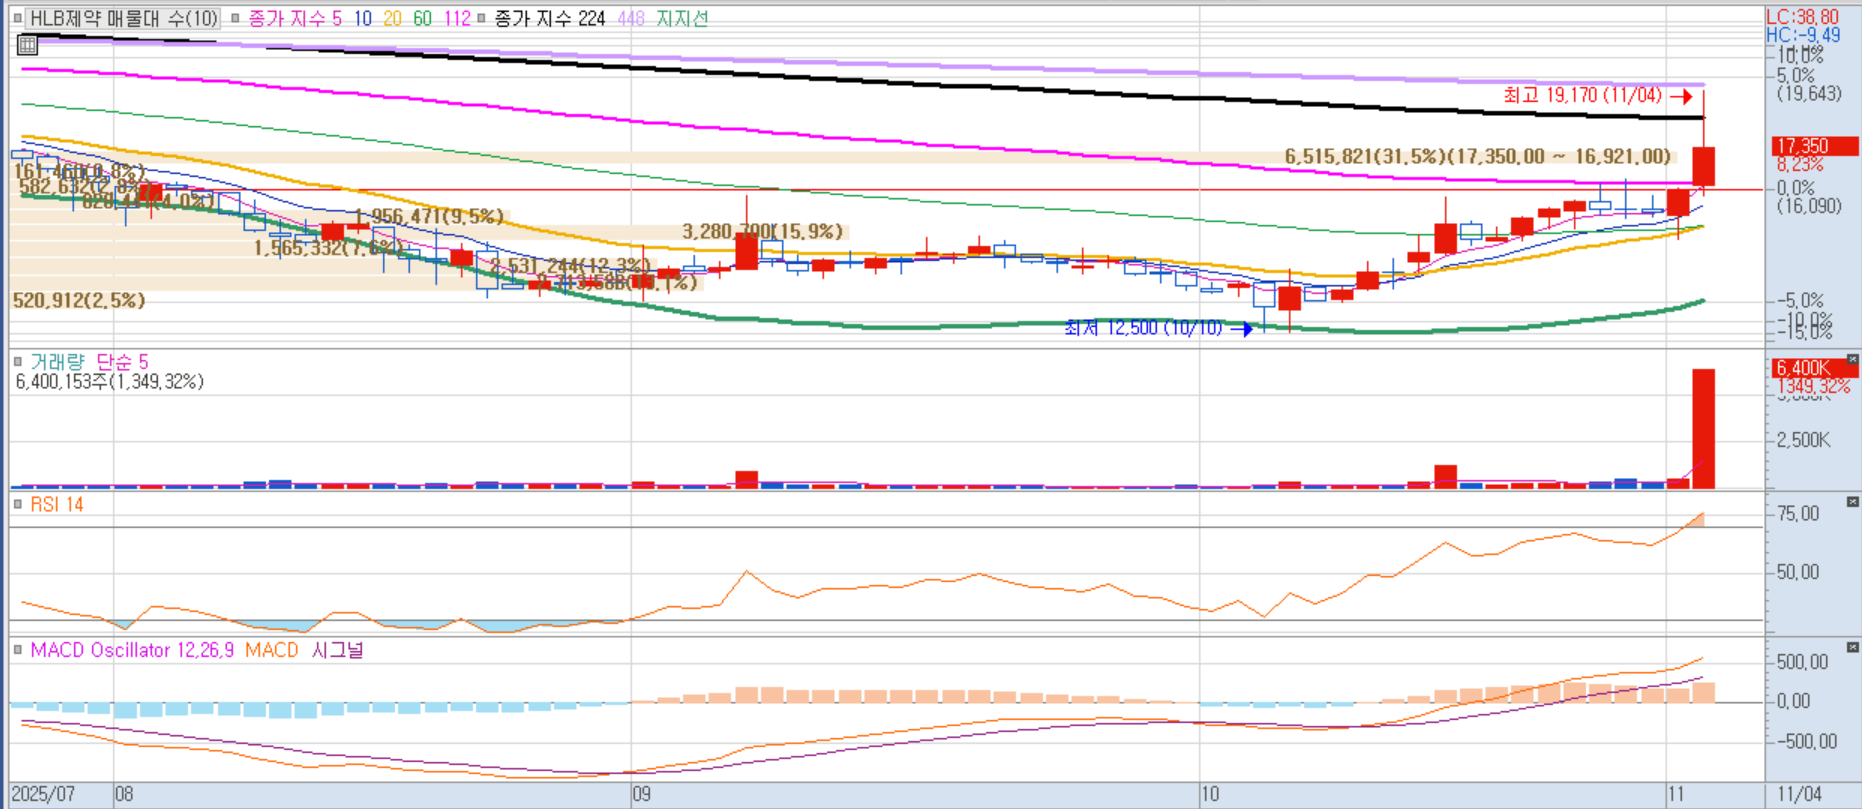Select the 지지선 support line label
Viewport: 1862px width, 809px height.
(681, 18)
